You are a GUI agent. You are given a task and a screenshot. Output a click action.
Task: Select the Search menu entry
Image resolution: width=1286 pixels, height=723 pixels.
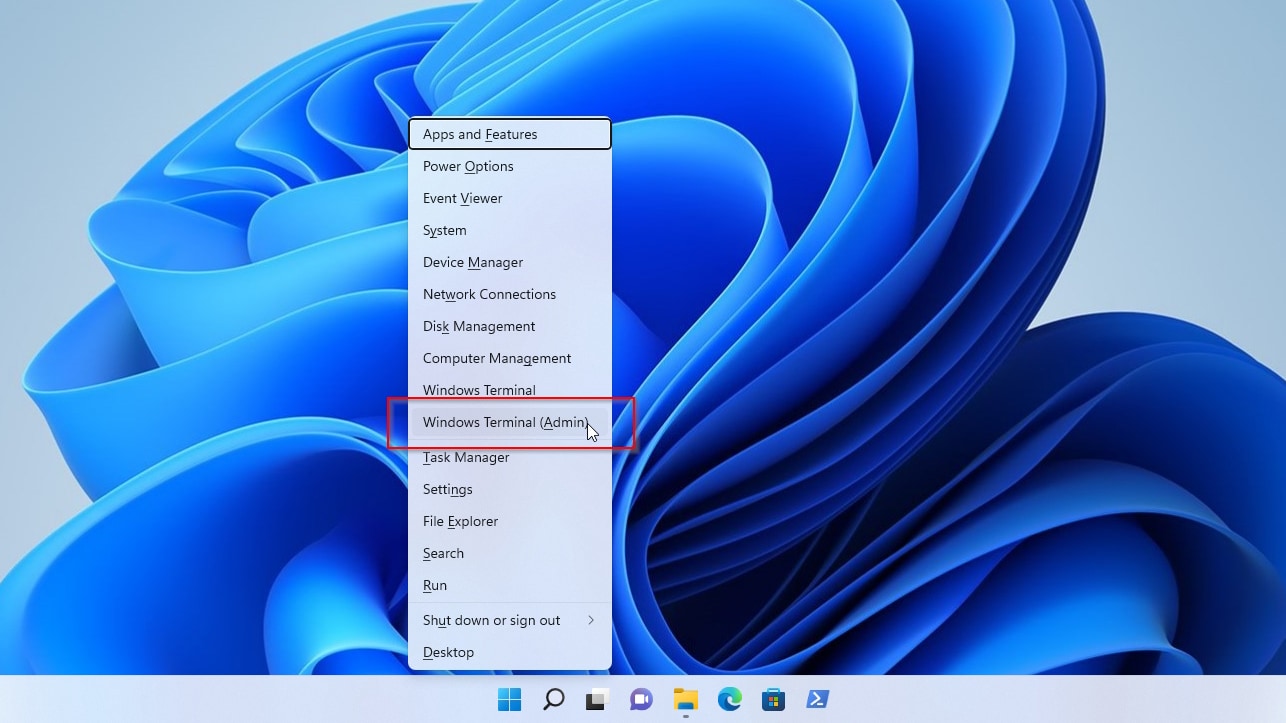tap(510, 553)
